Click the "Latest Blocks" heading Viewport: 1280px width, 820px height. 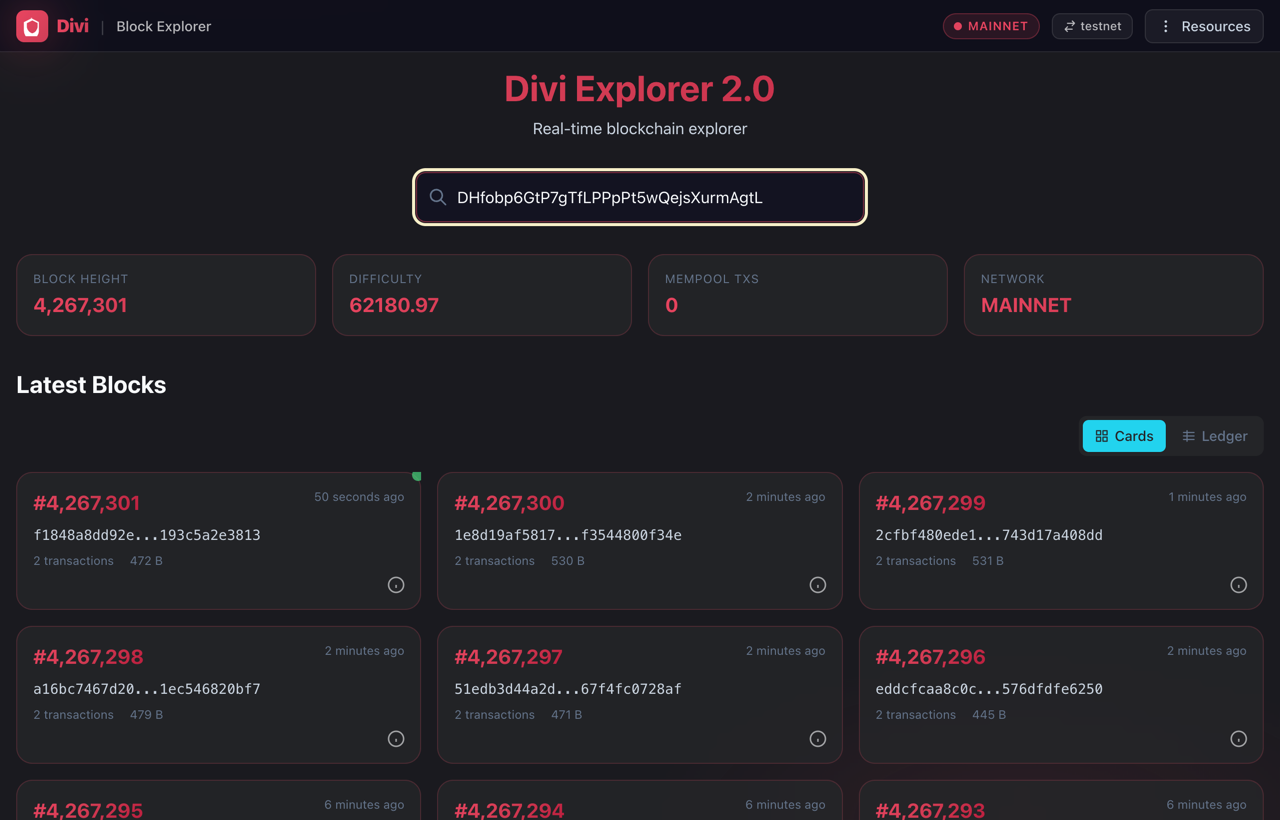(x=91, y=385)
